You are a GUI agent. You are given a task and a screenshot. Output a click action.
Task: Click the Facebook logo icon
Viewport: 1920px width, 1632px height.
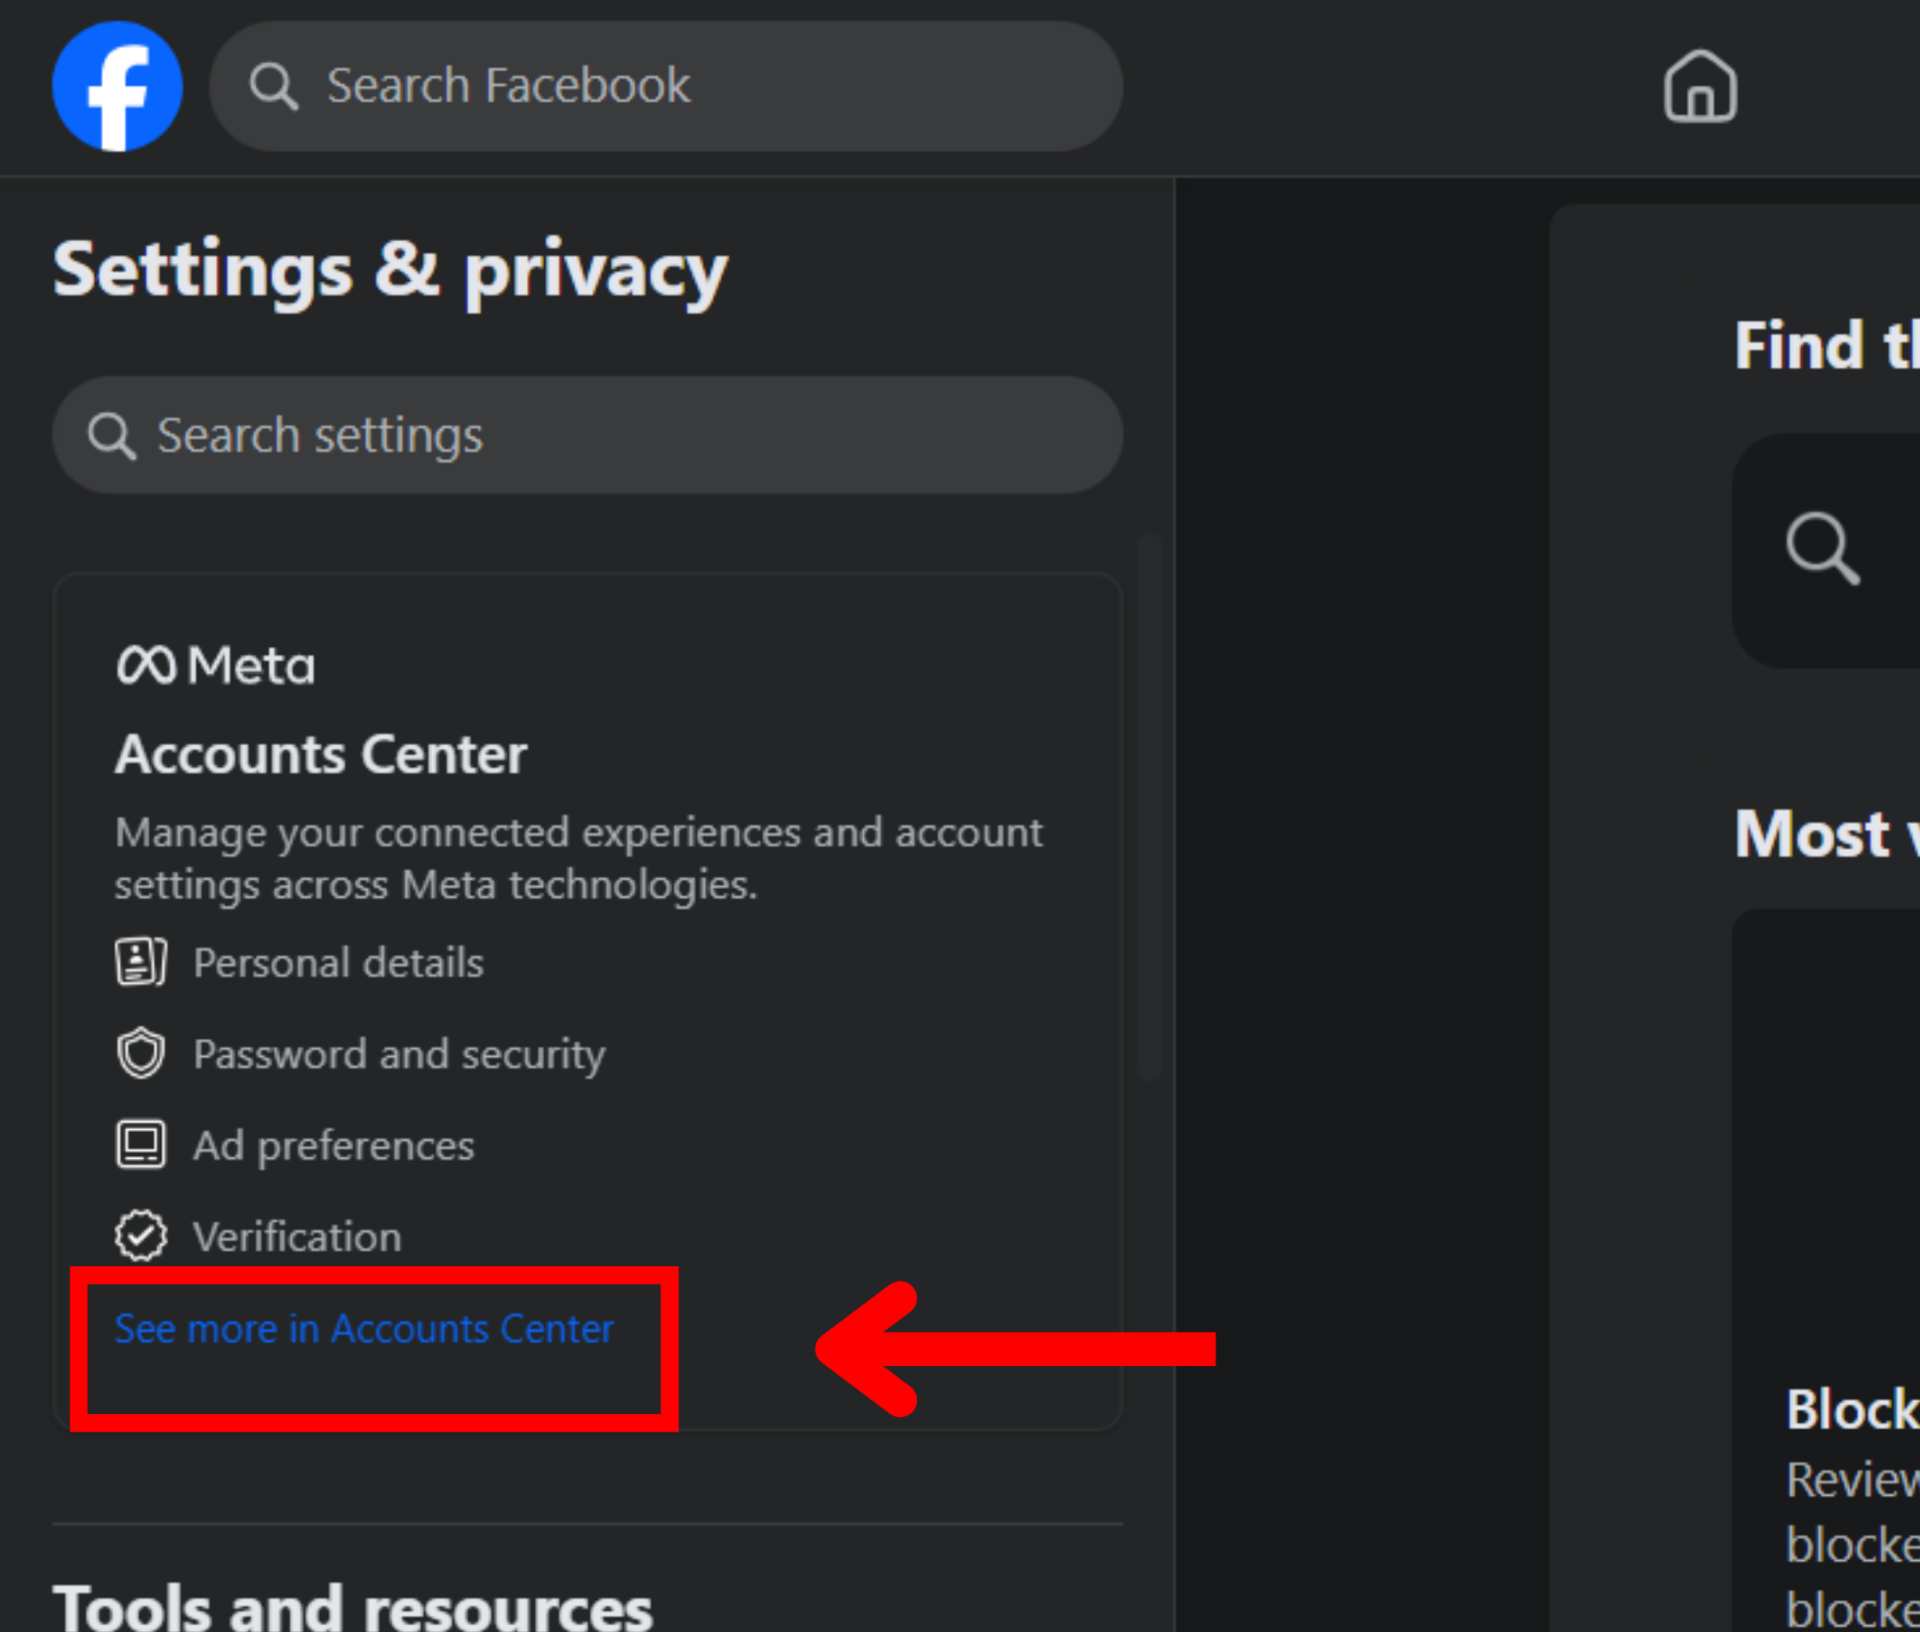117,86
